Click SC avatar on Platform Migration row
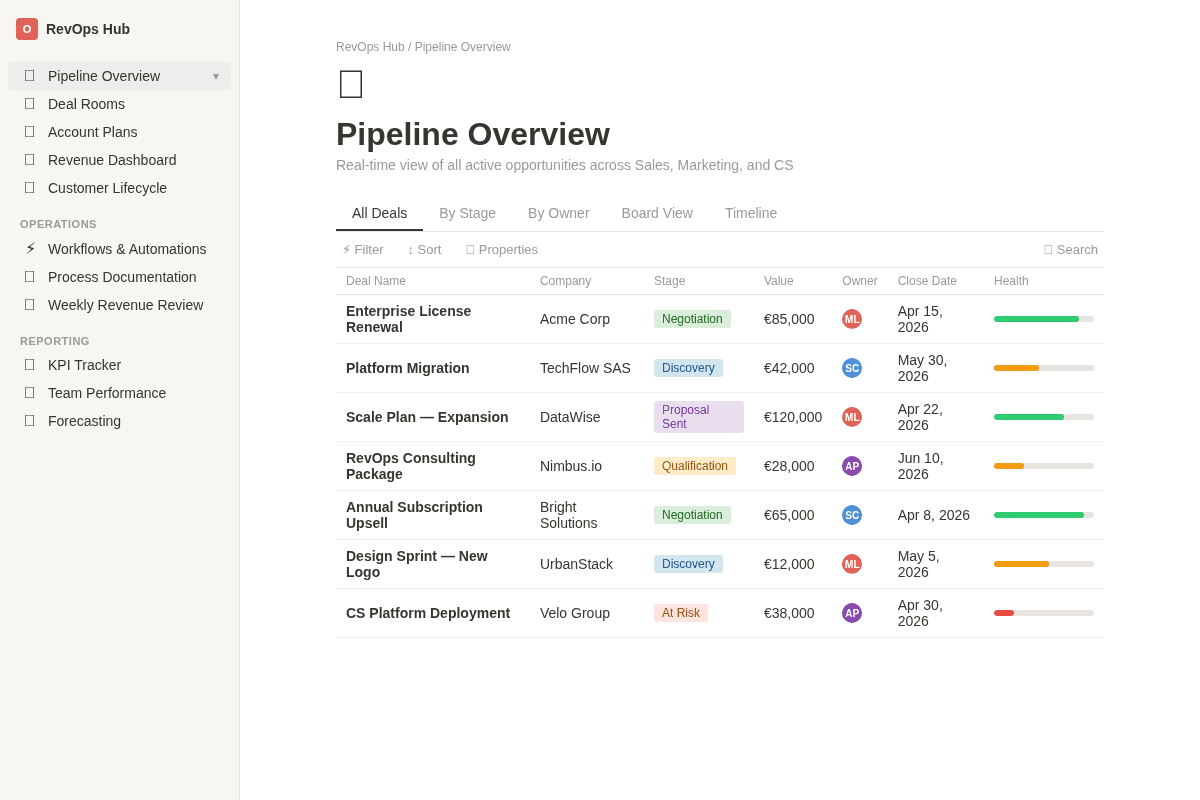This screenshot has width=1200, height=800. click(852, 368)
